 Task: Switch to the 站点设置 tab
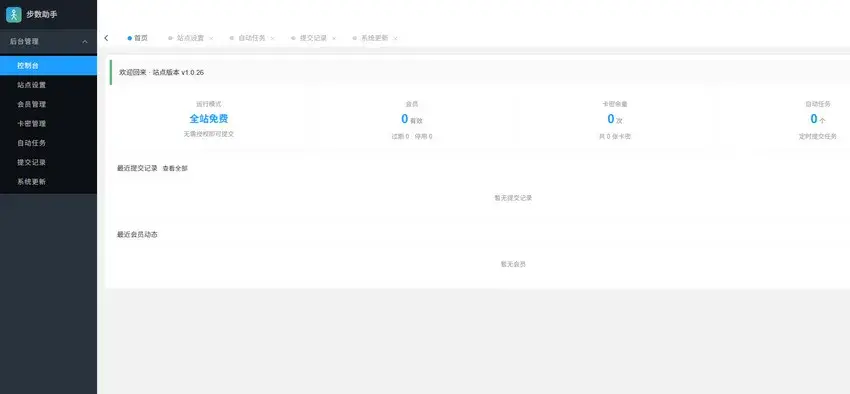[190, 38]
